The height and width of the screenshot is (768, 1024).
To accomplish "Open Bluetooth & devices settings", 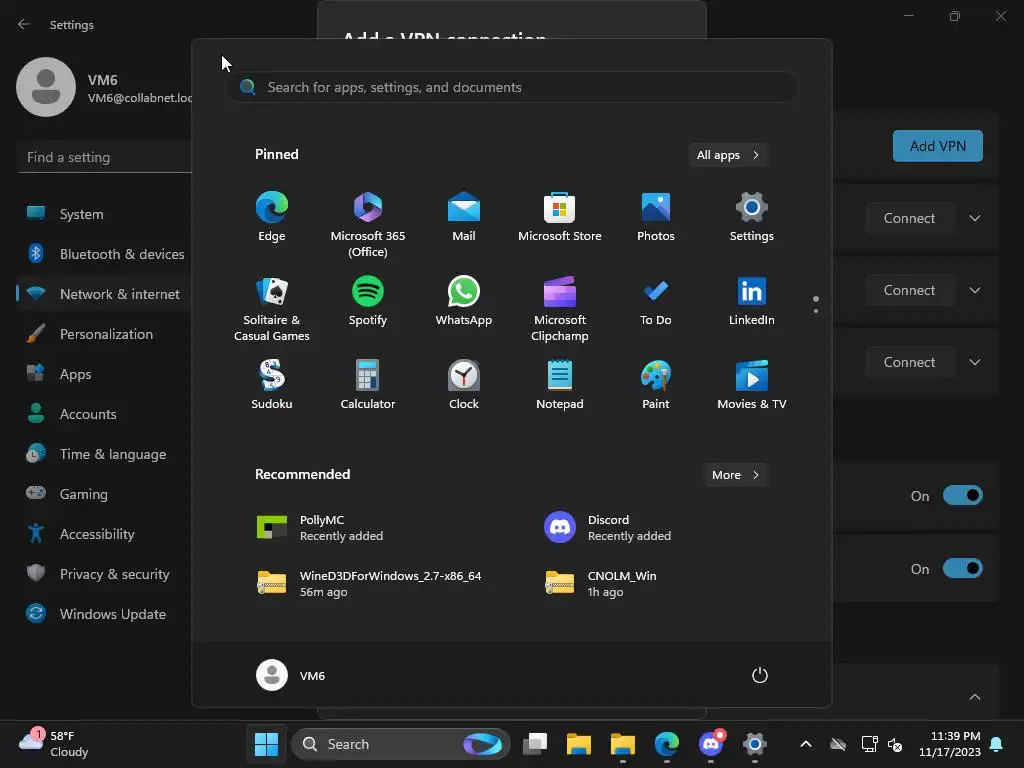I will pyautogui.click(x=104, y=254).
